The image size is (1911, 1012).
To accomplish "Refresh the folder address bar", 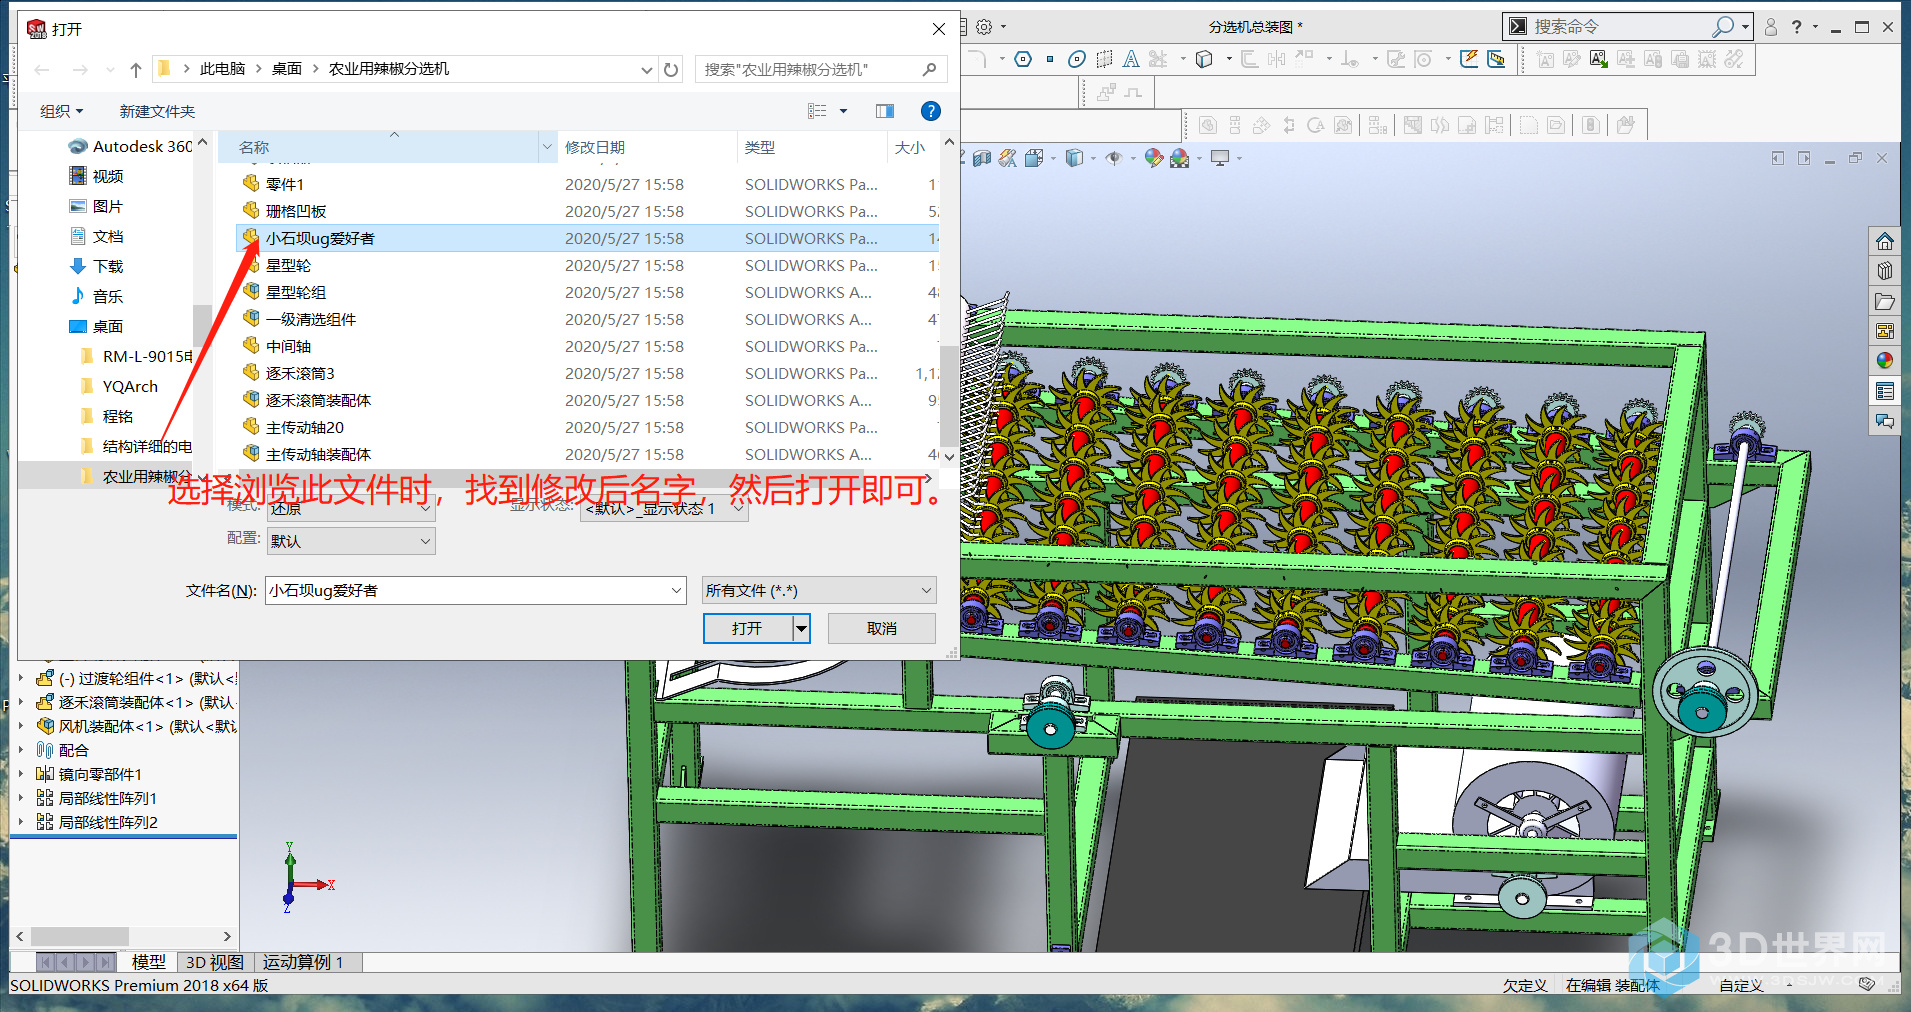I will (671, 69).
